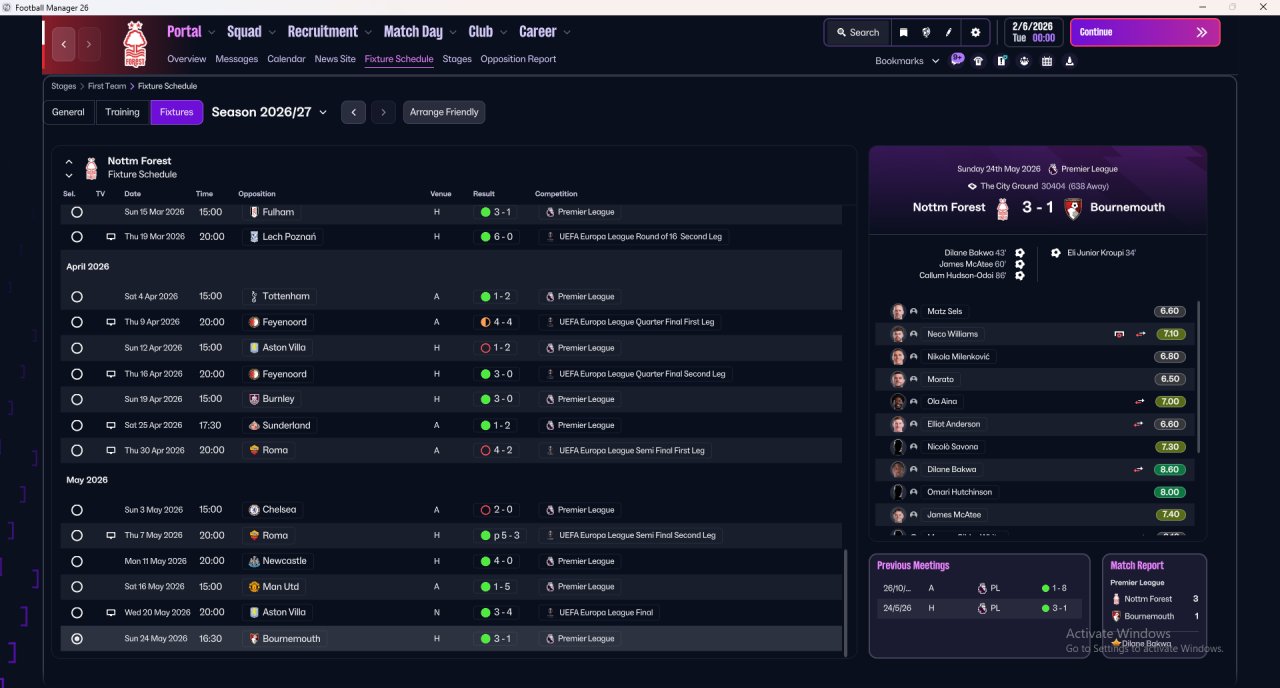Click the download icon in bookmarks bar
This screenshot has height=688, width=1280.
pyautogui.click(x=1070, y=61)
